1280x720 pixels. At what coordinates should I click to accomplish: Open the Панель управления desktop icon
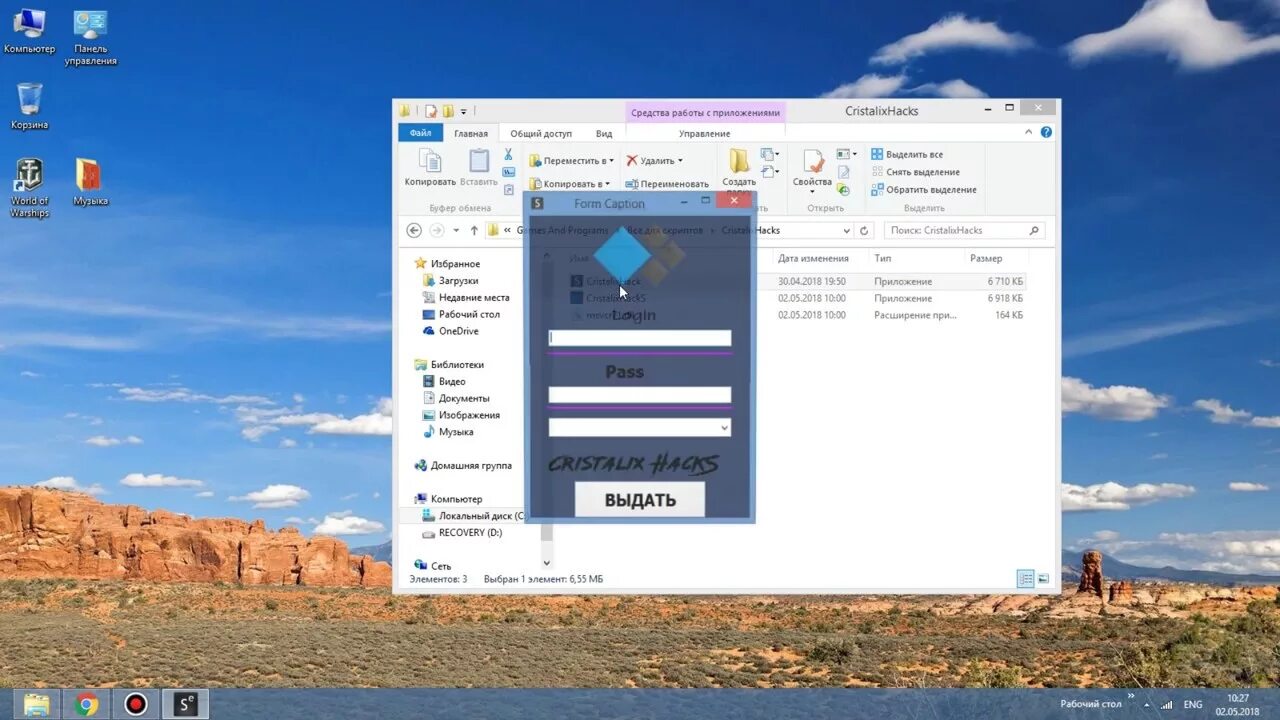tap(91, 37)
